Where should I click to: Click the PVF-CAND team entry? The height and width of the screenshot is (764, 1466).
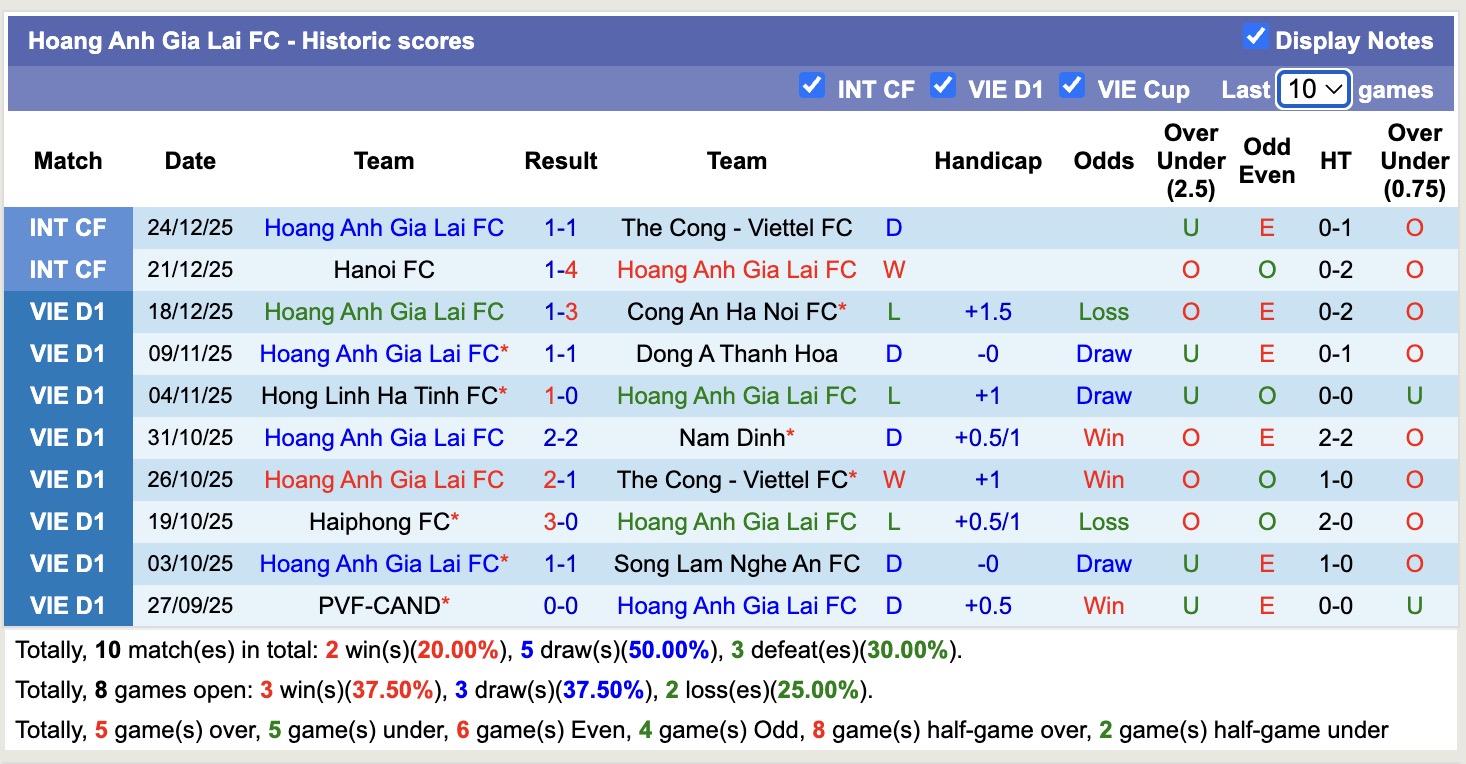tap(379, 605)
